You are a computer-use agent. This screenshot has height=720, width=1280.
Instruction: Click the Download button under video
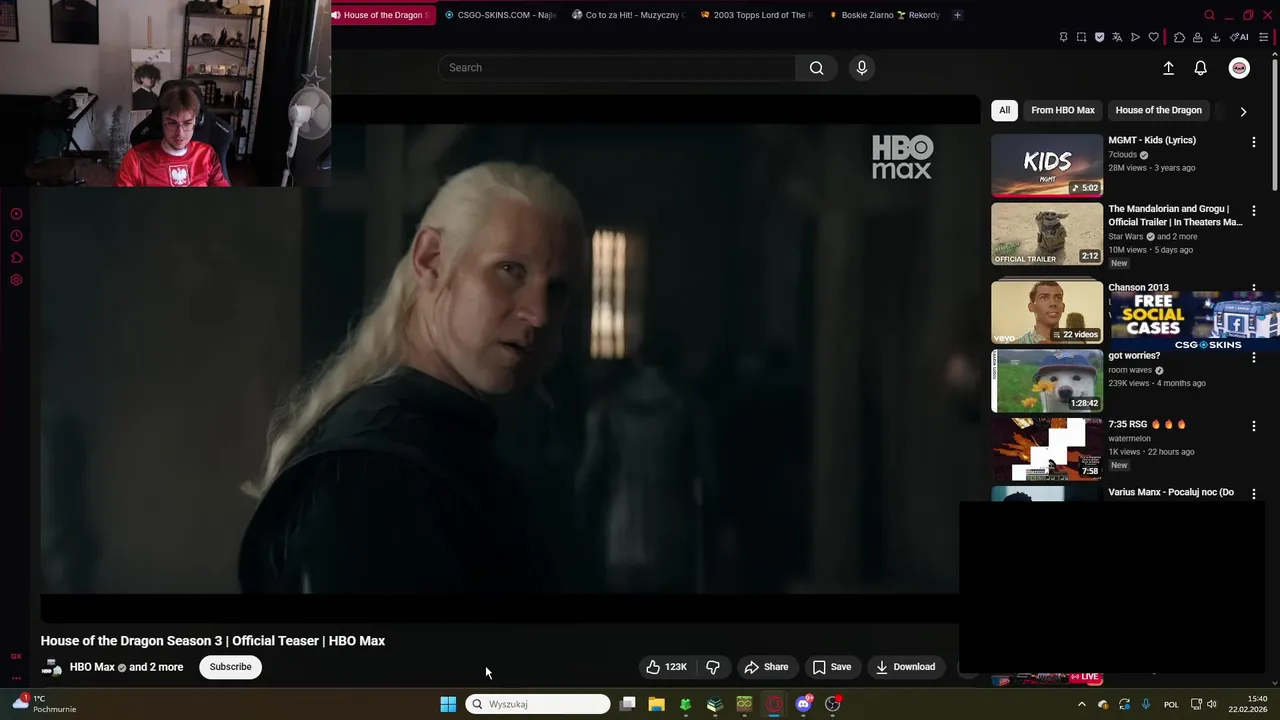pyautogui.click(x=905, y=667)
